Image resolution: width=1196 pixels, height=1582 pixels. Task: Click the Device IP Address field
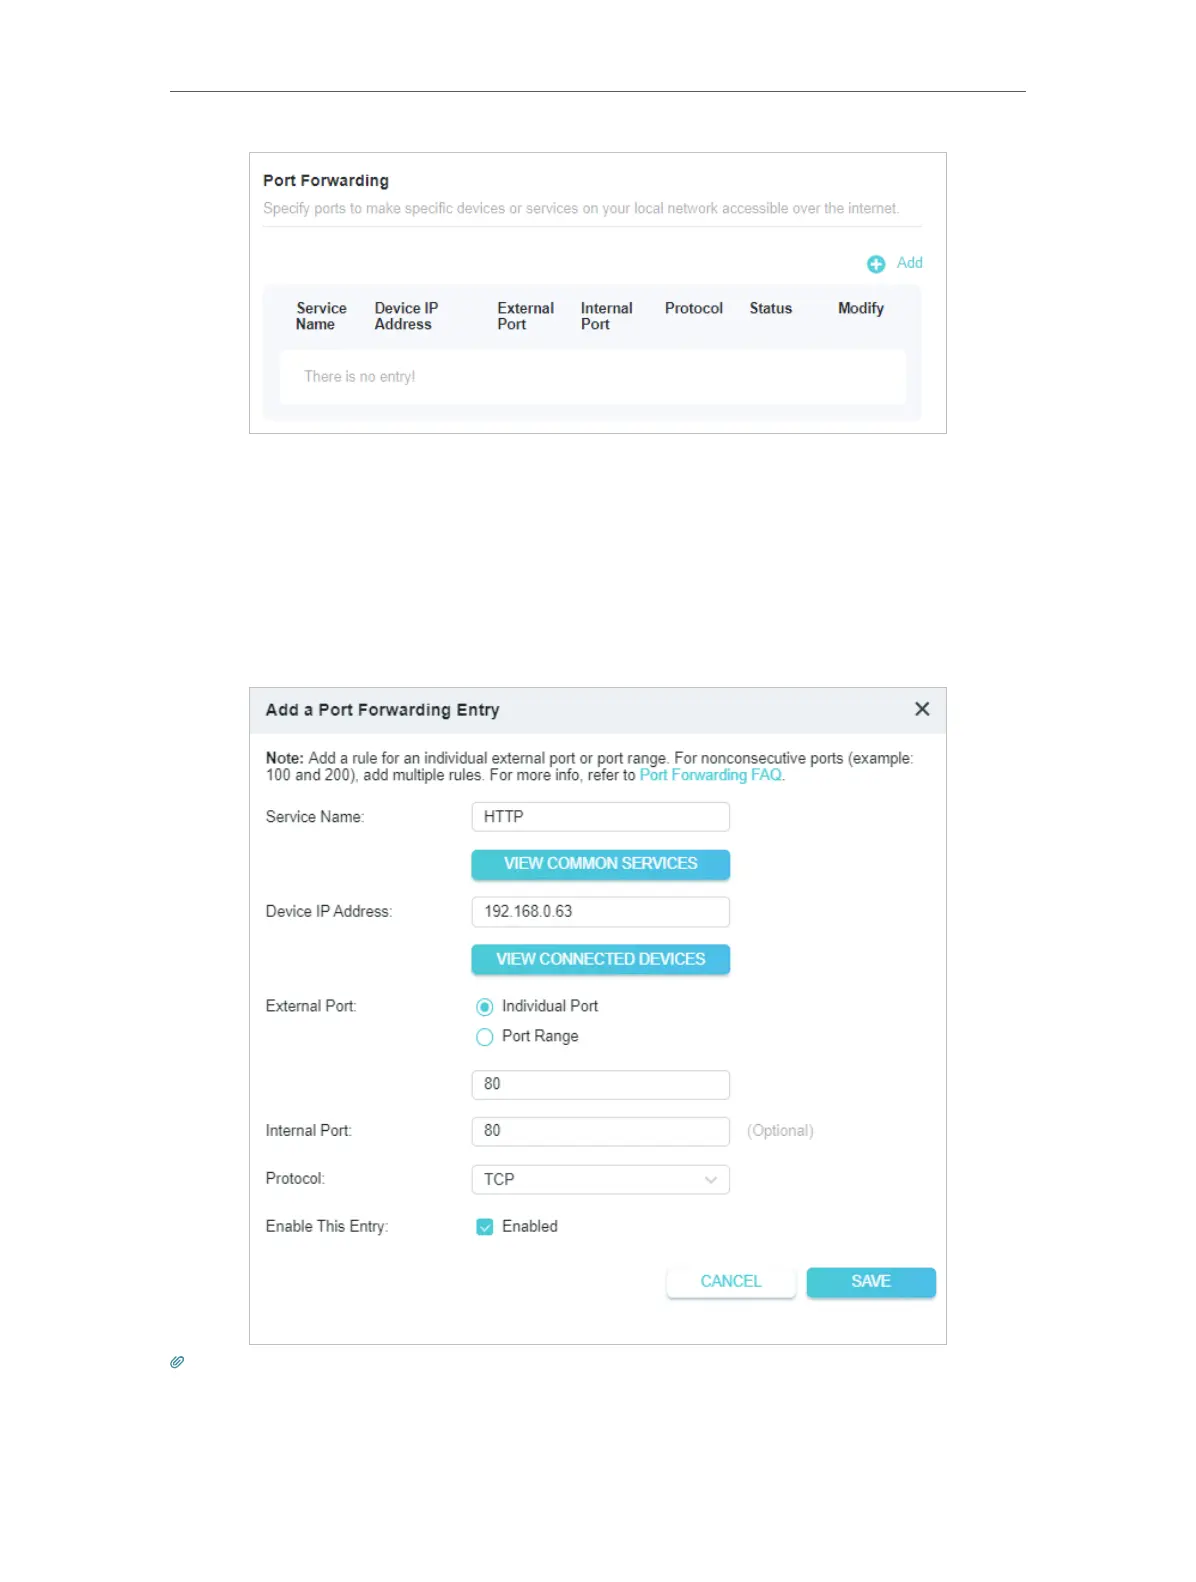tap(600, 912)
